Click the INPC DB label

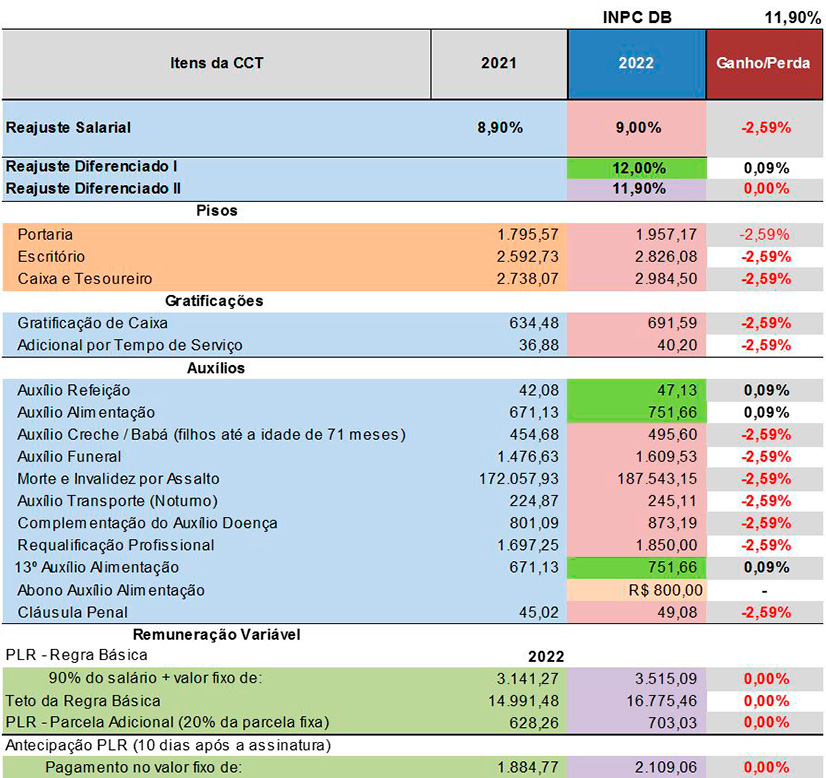click(637, 17)
